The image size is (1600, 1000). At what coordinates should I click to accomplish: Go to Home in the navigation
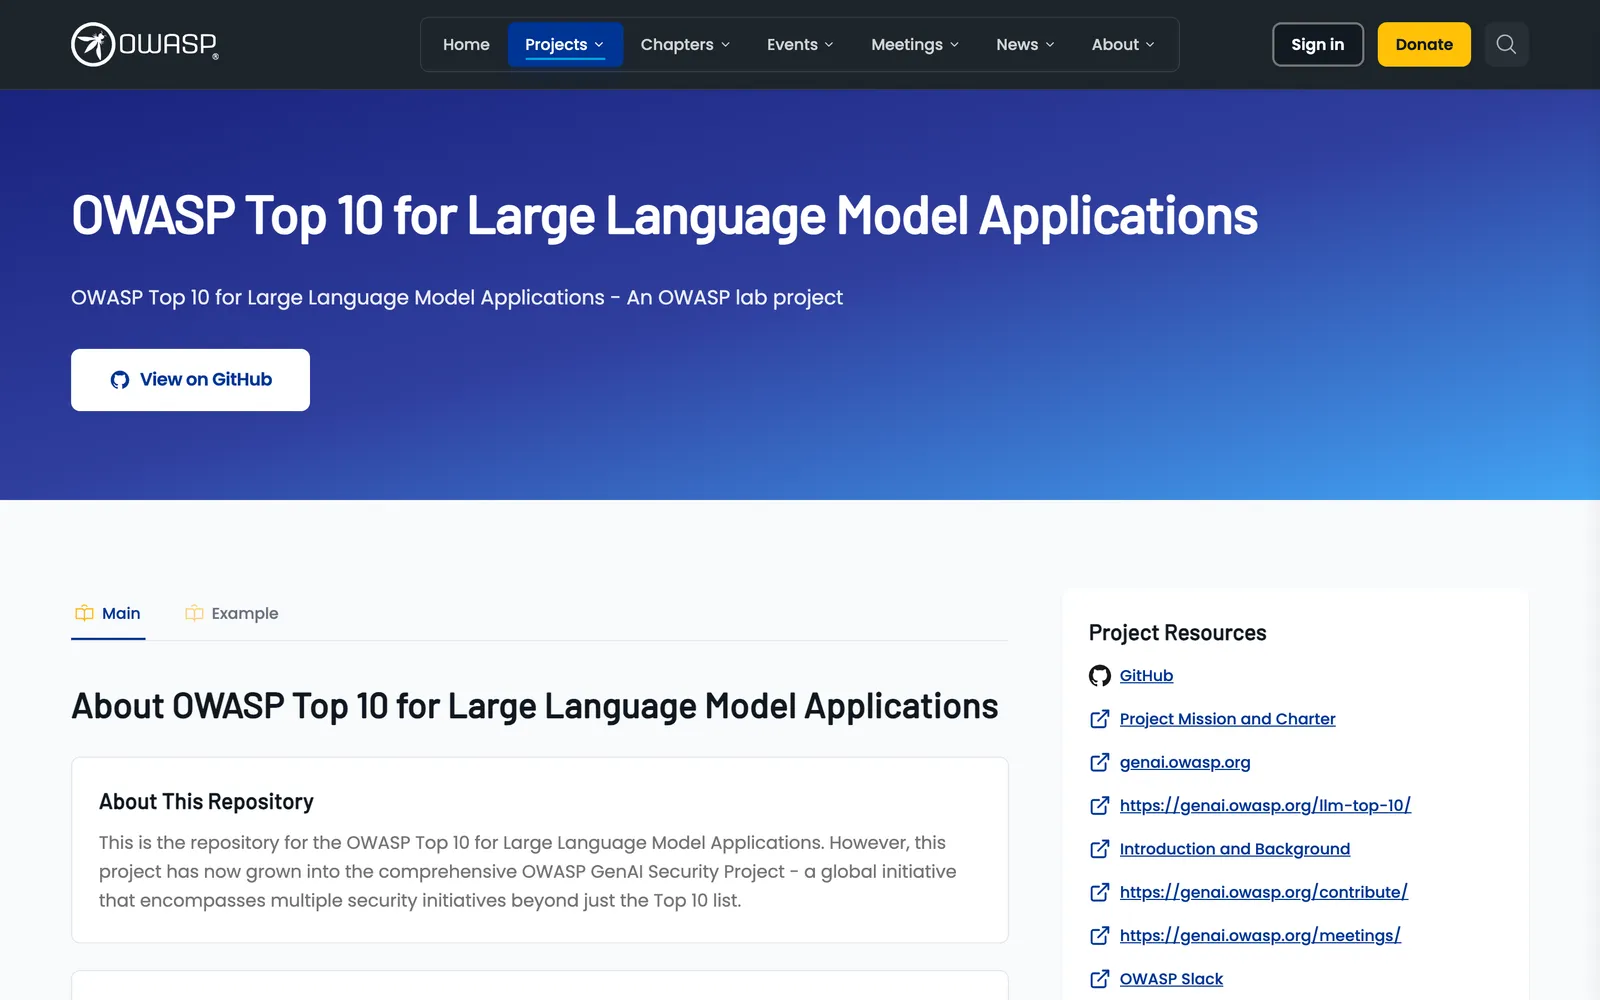[x=466, y=45]
